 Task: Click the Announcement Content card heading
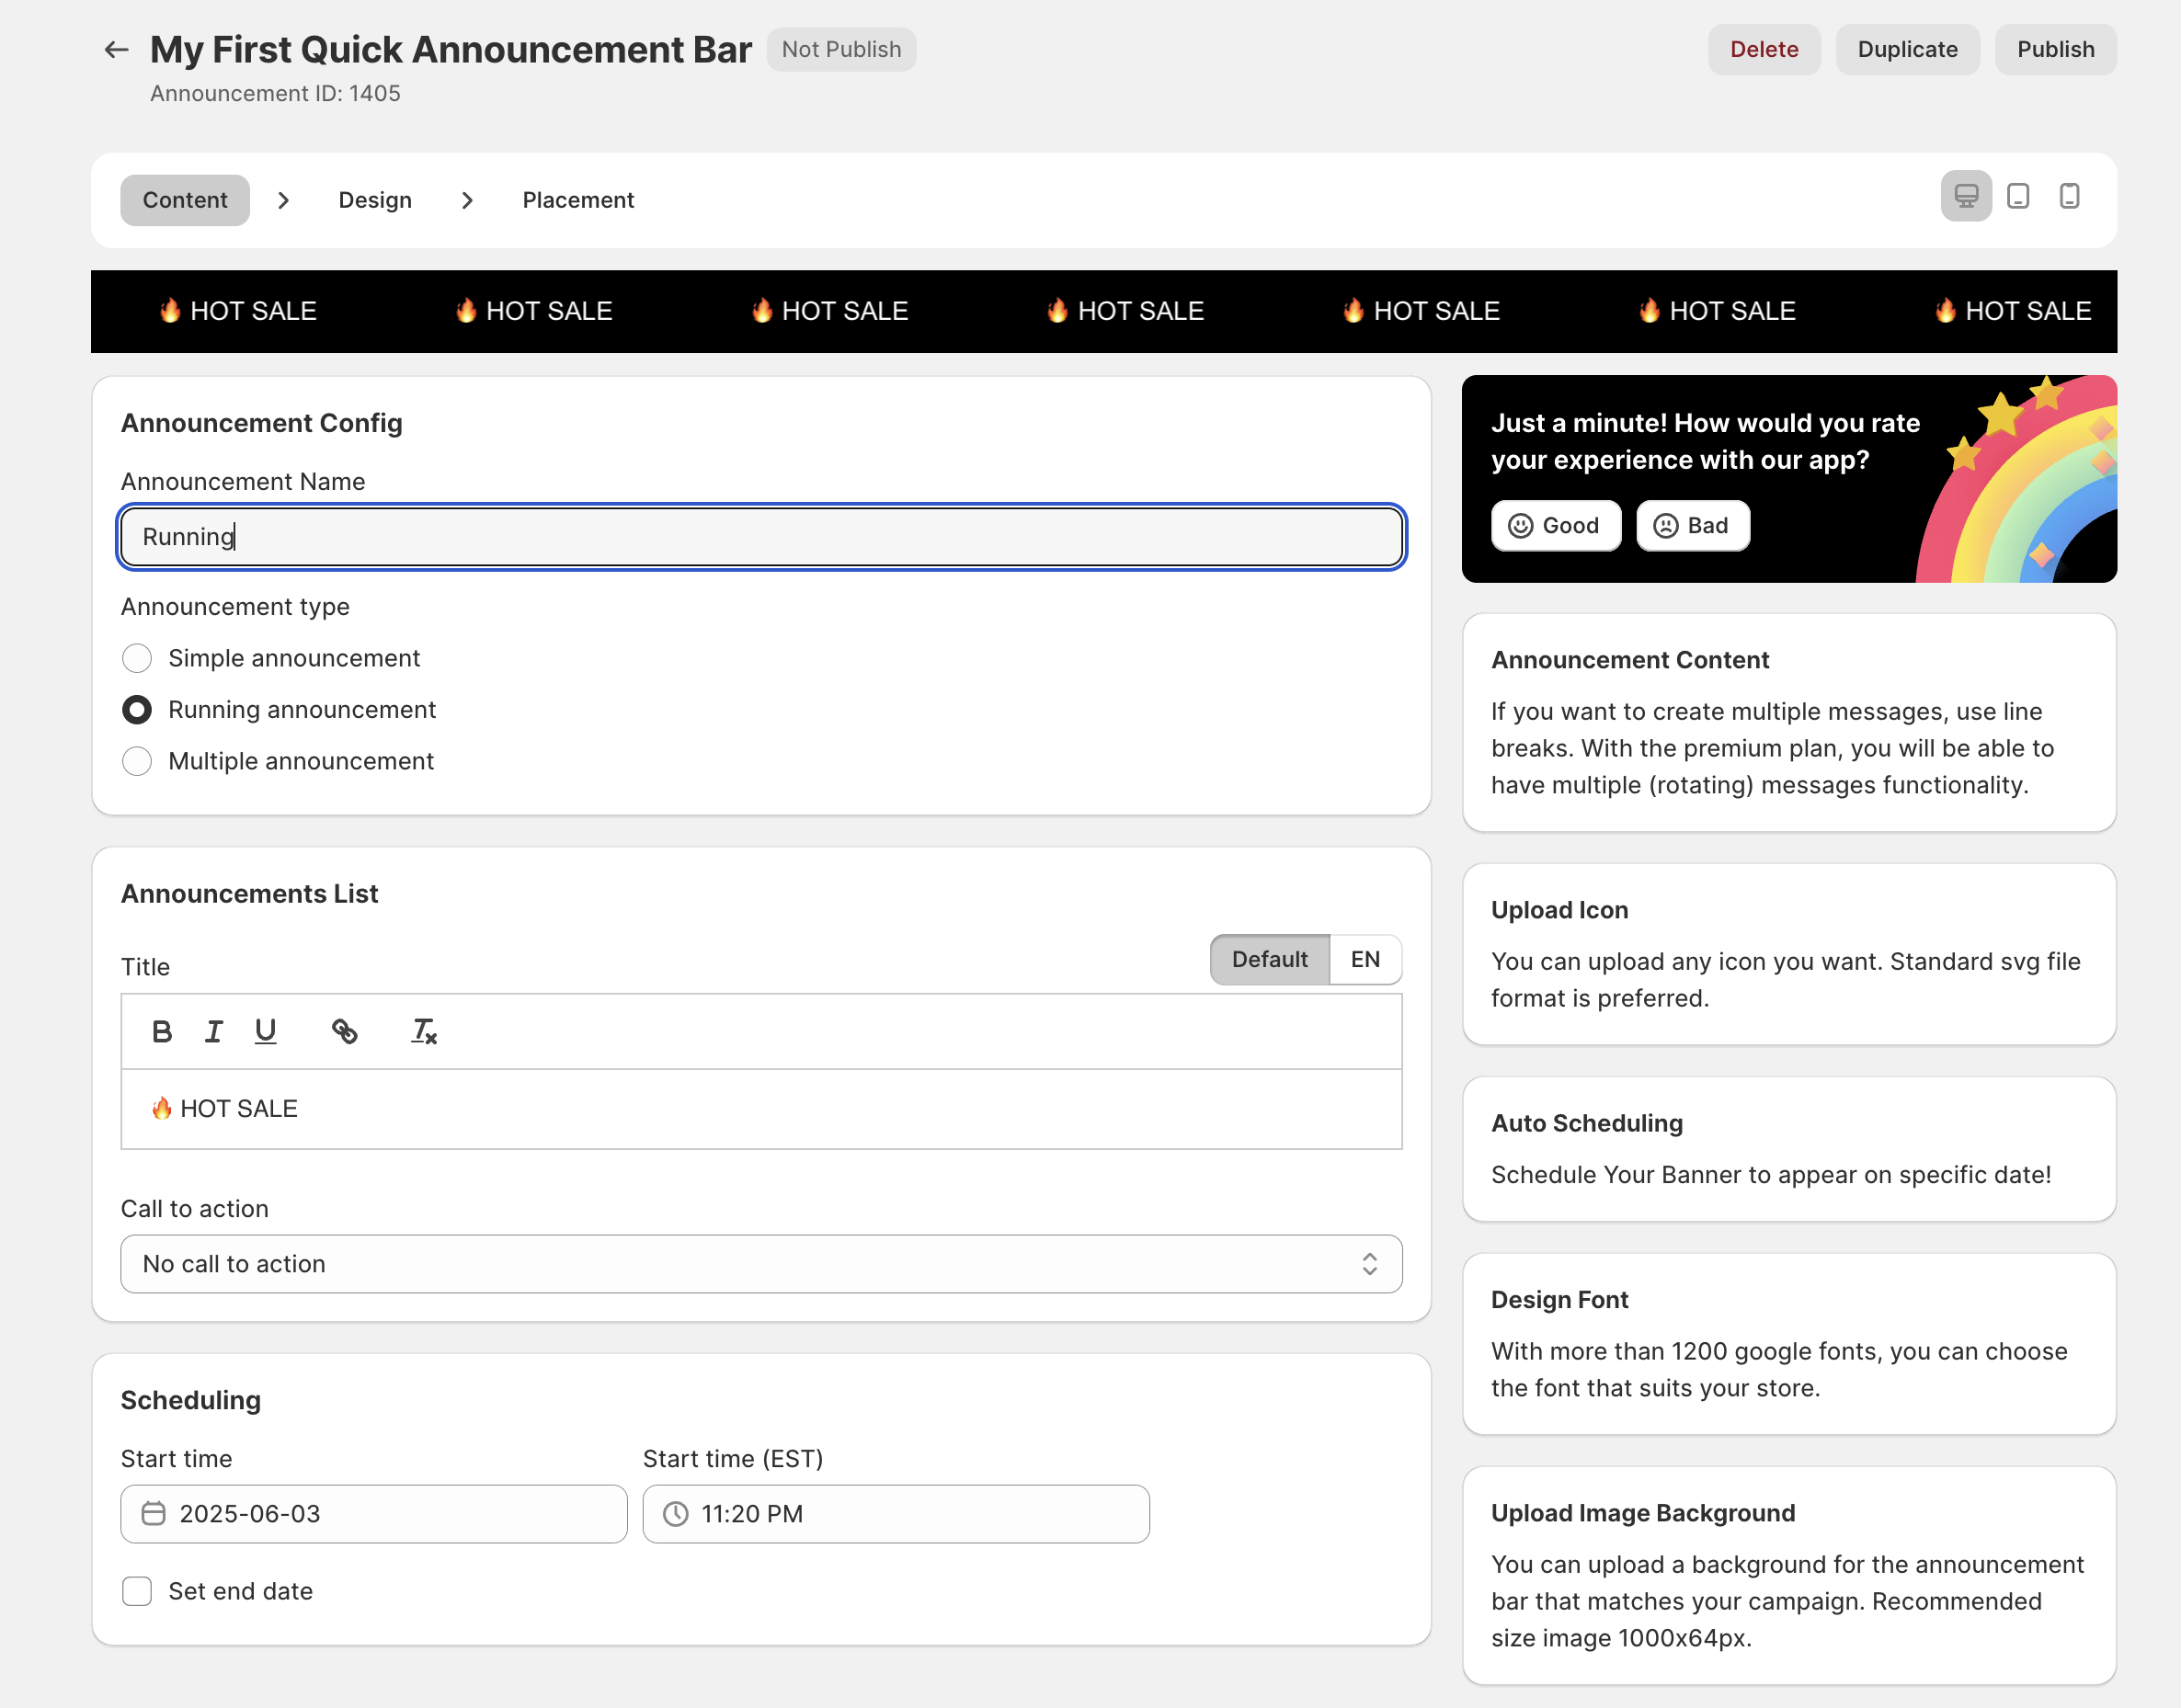click(1629, 660)
